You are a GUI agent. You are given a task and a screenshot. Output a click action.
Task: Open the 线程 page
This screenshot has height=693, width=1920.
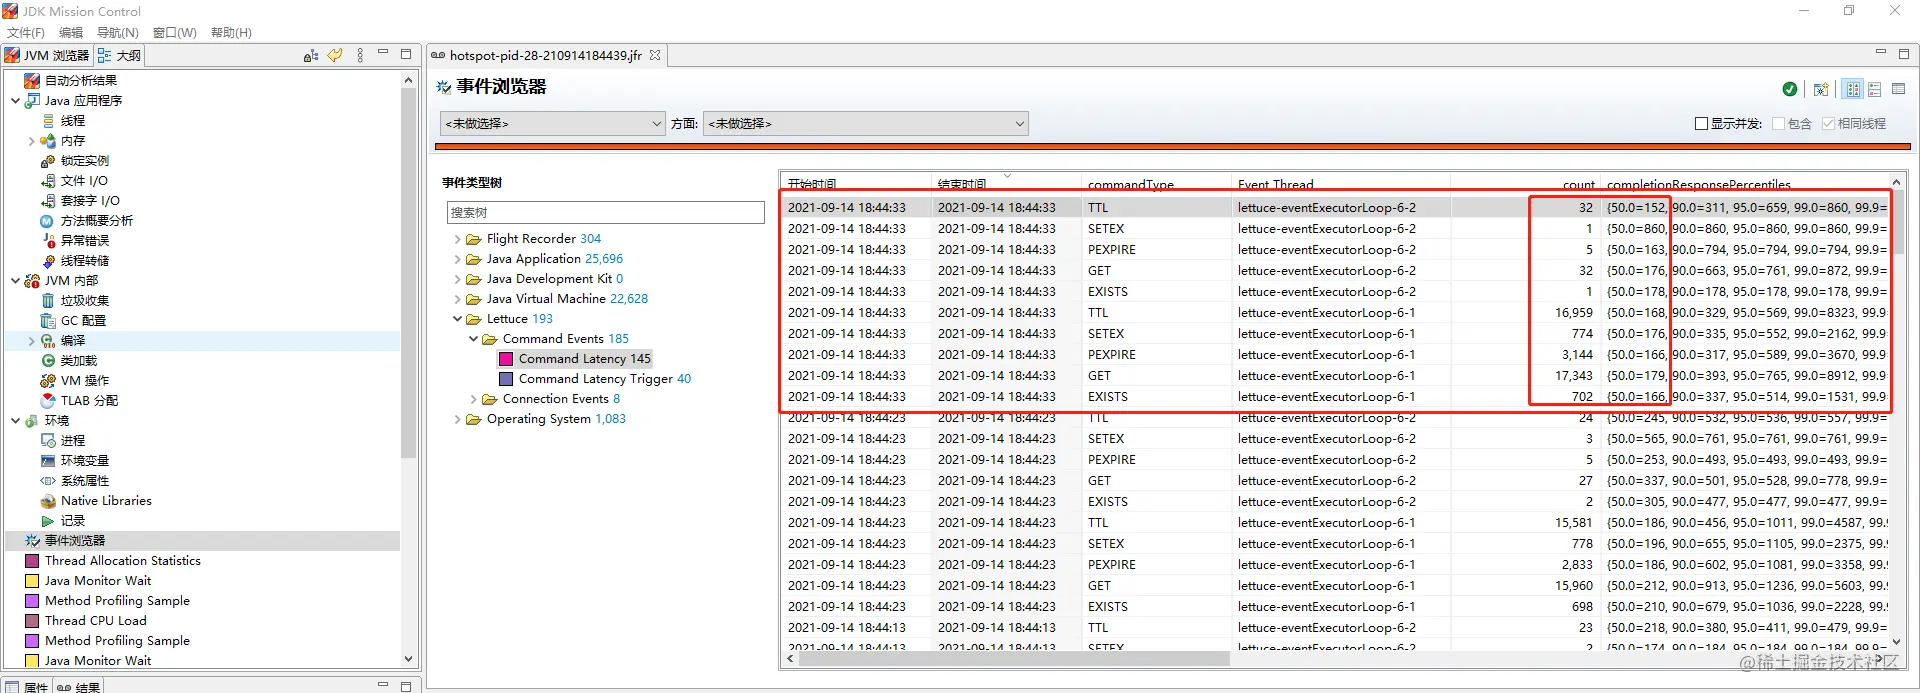(x=63, y=120)
